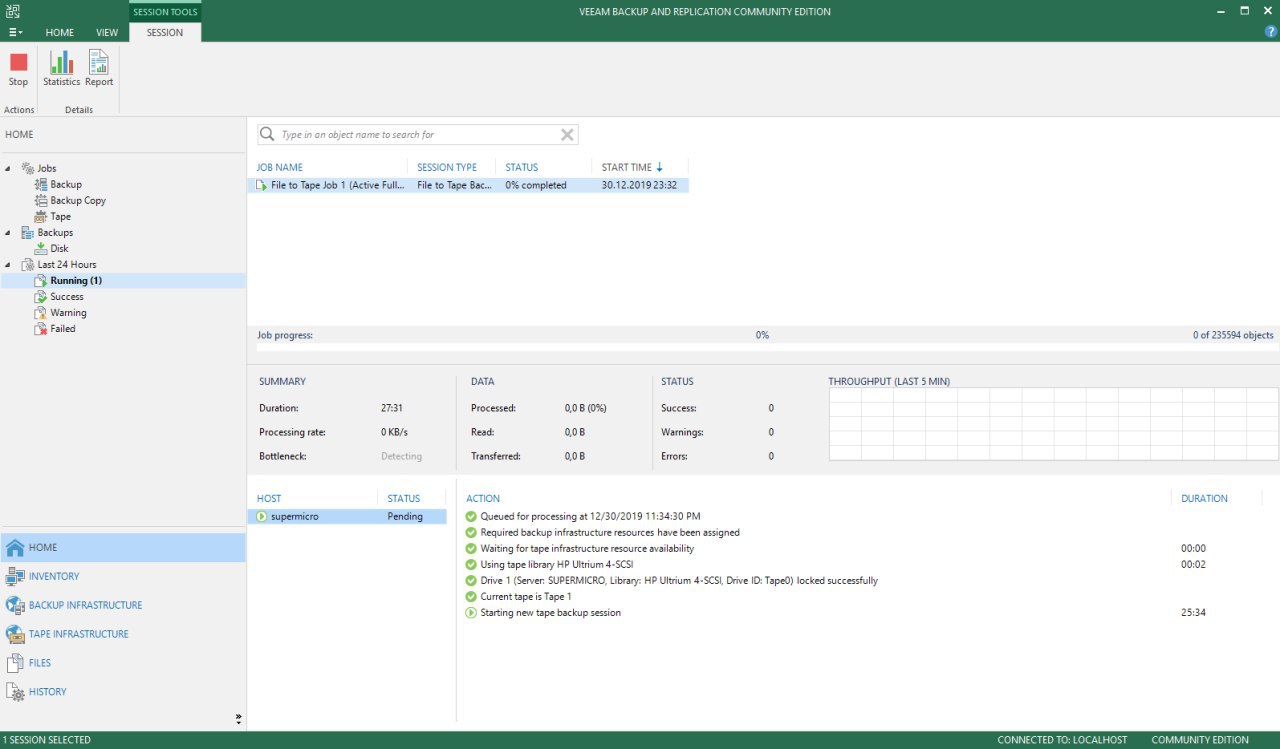The width and height of the screenshot is (1280, 749).
Task: Select File to Tape Job 1 row
Action: coord(468,185)
